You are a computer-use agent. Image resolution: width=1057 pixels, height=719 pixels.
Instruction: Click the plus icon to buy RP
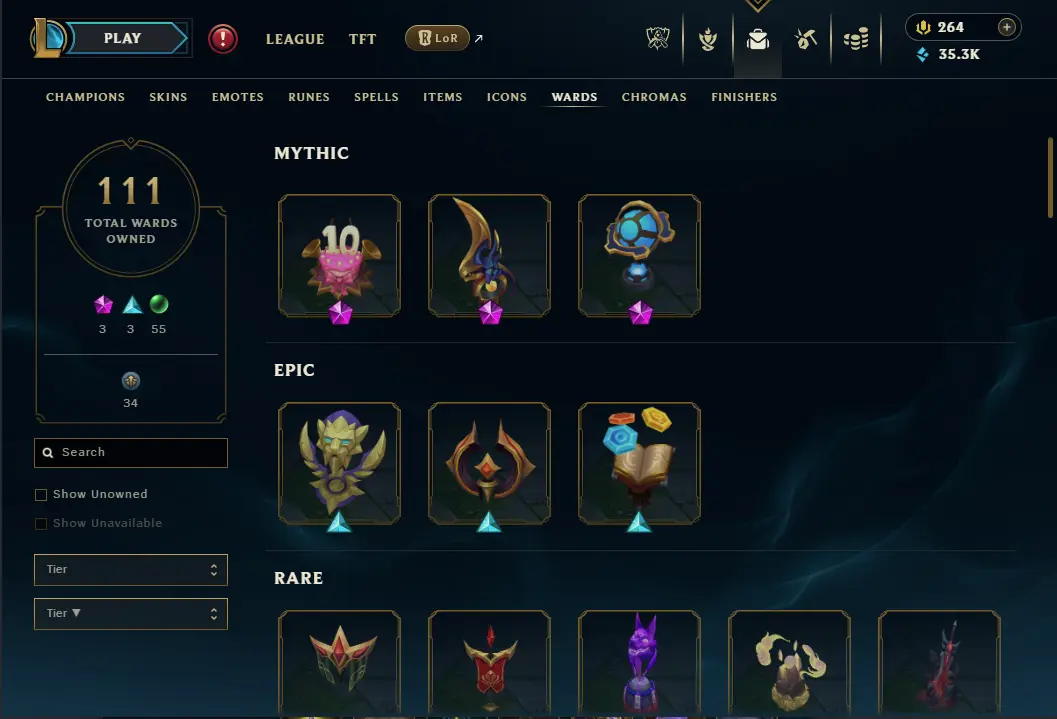click(1006, 27)
